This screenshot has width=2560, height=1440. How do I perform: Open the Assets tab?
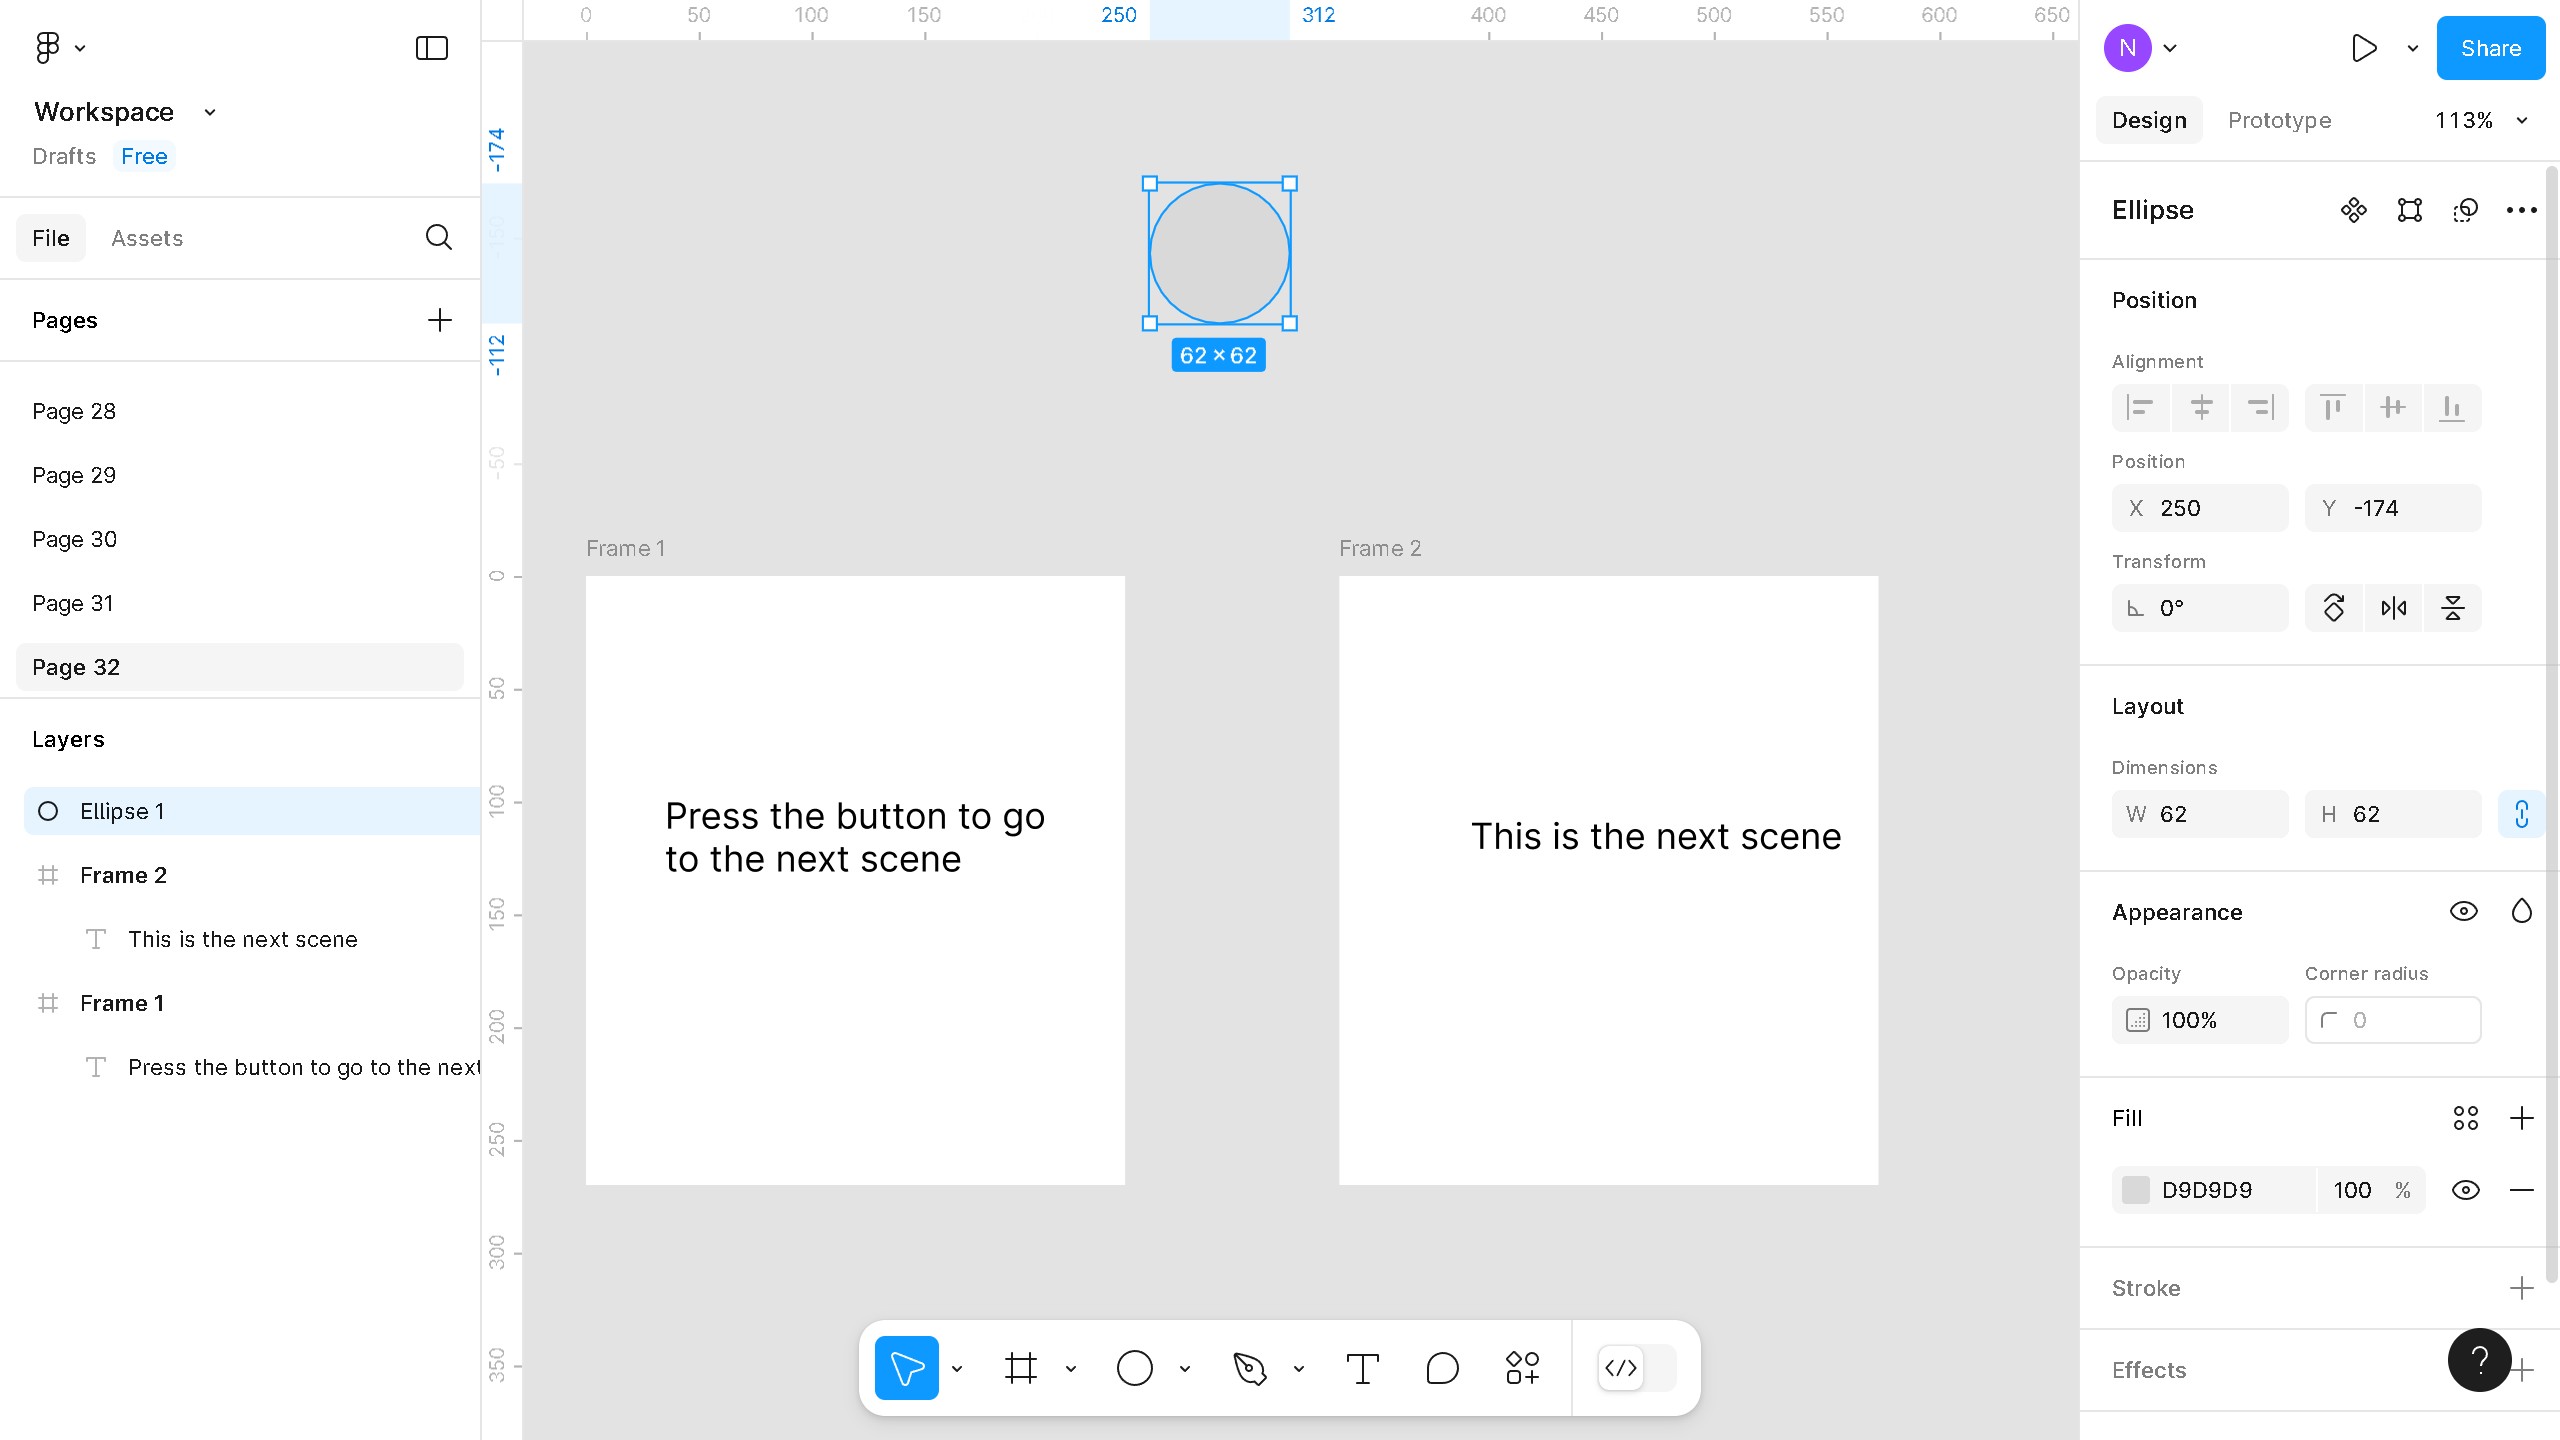tap(147, 238)
